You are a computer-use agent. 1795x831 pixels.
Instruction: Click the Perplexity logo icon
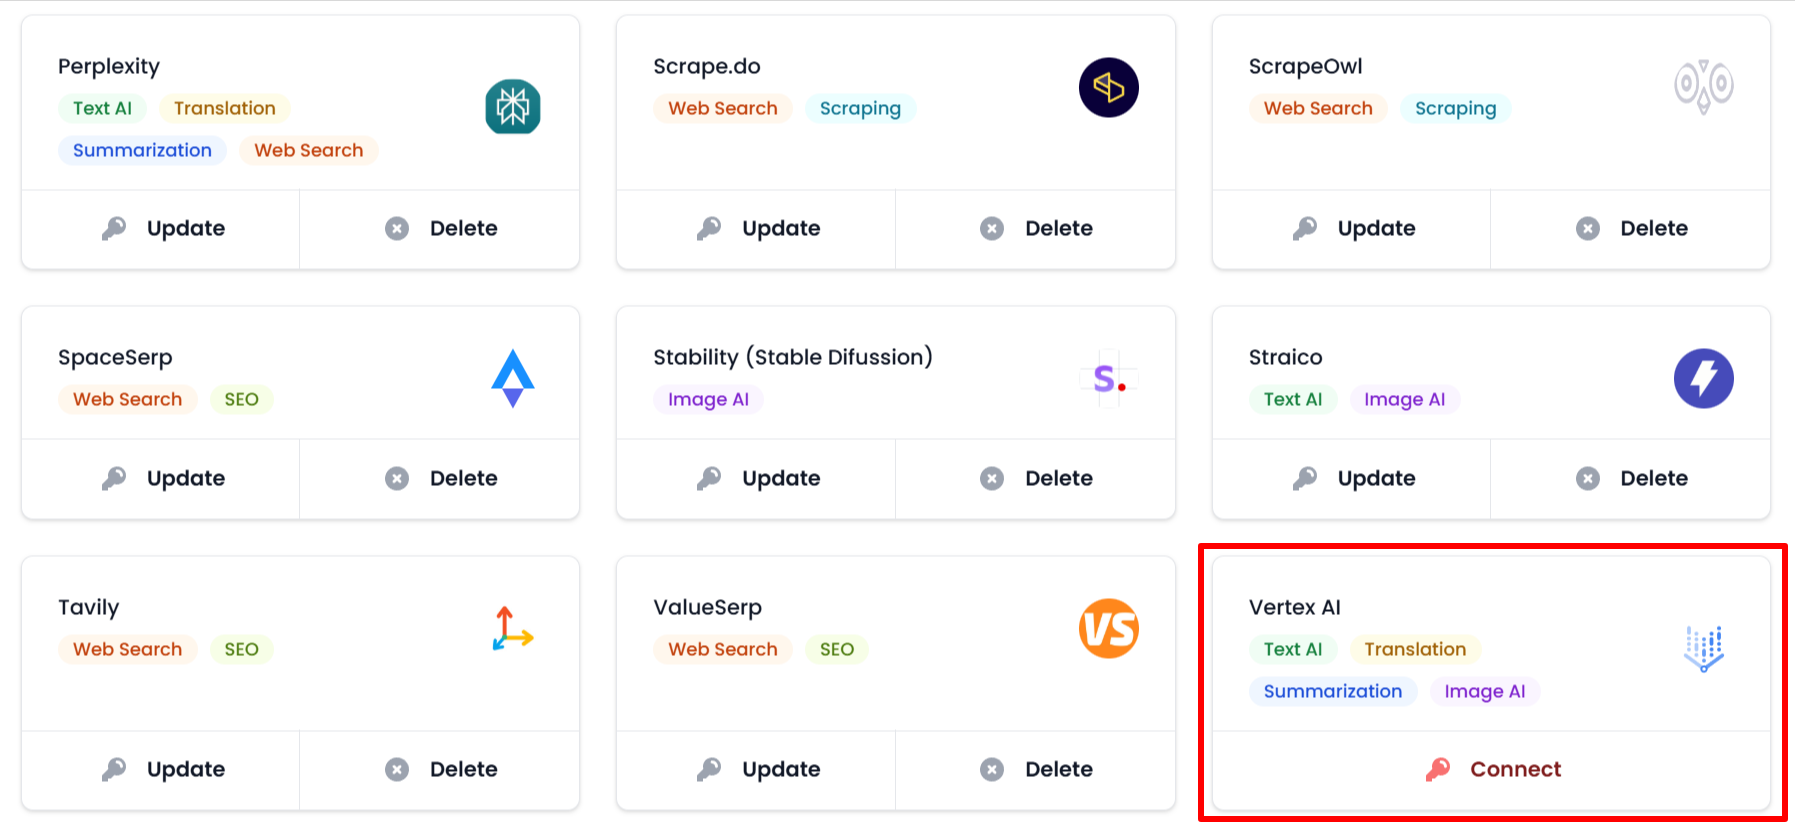point(513,107)
